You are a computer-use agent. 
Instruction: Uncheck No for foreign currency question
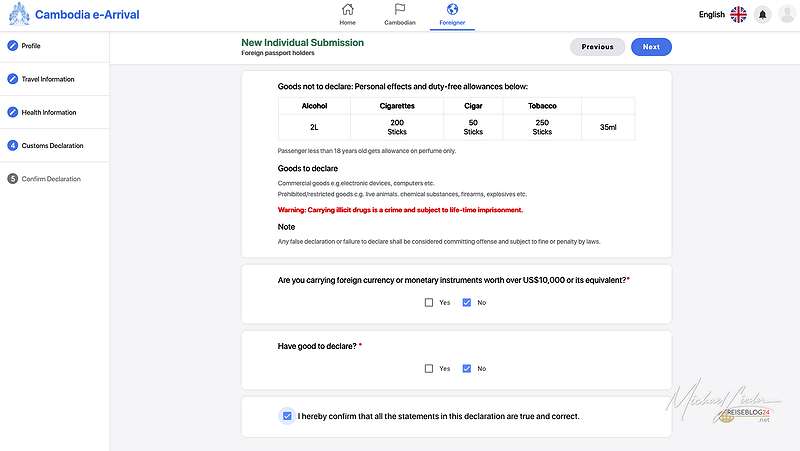(x=467, y=302)
